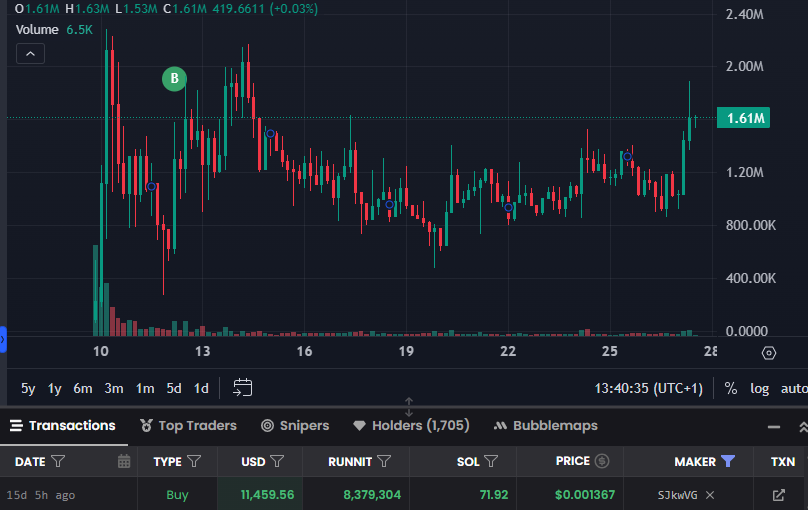Click the $0.001367 price value

point(585,495)
